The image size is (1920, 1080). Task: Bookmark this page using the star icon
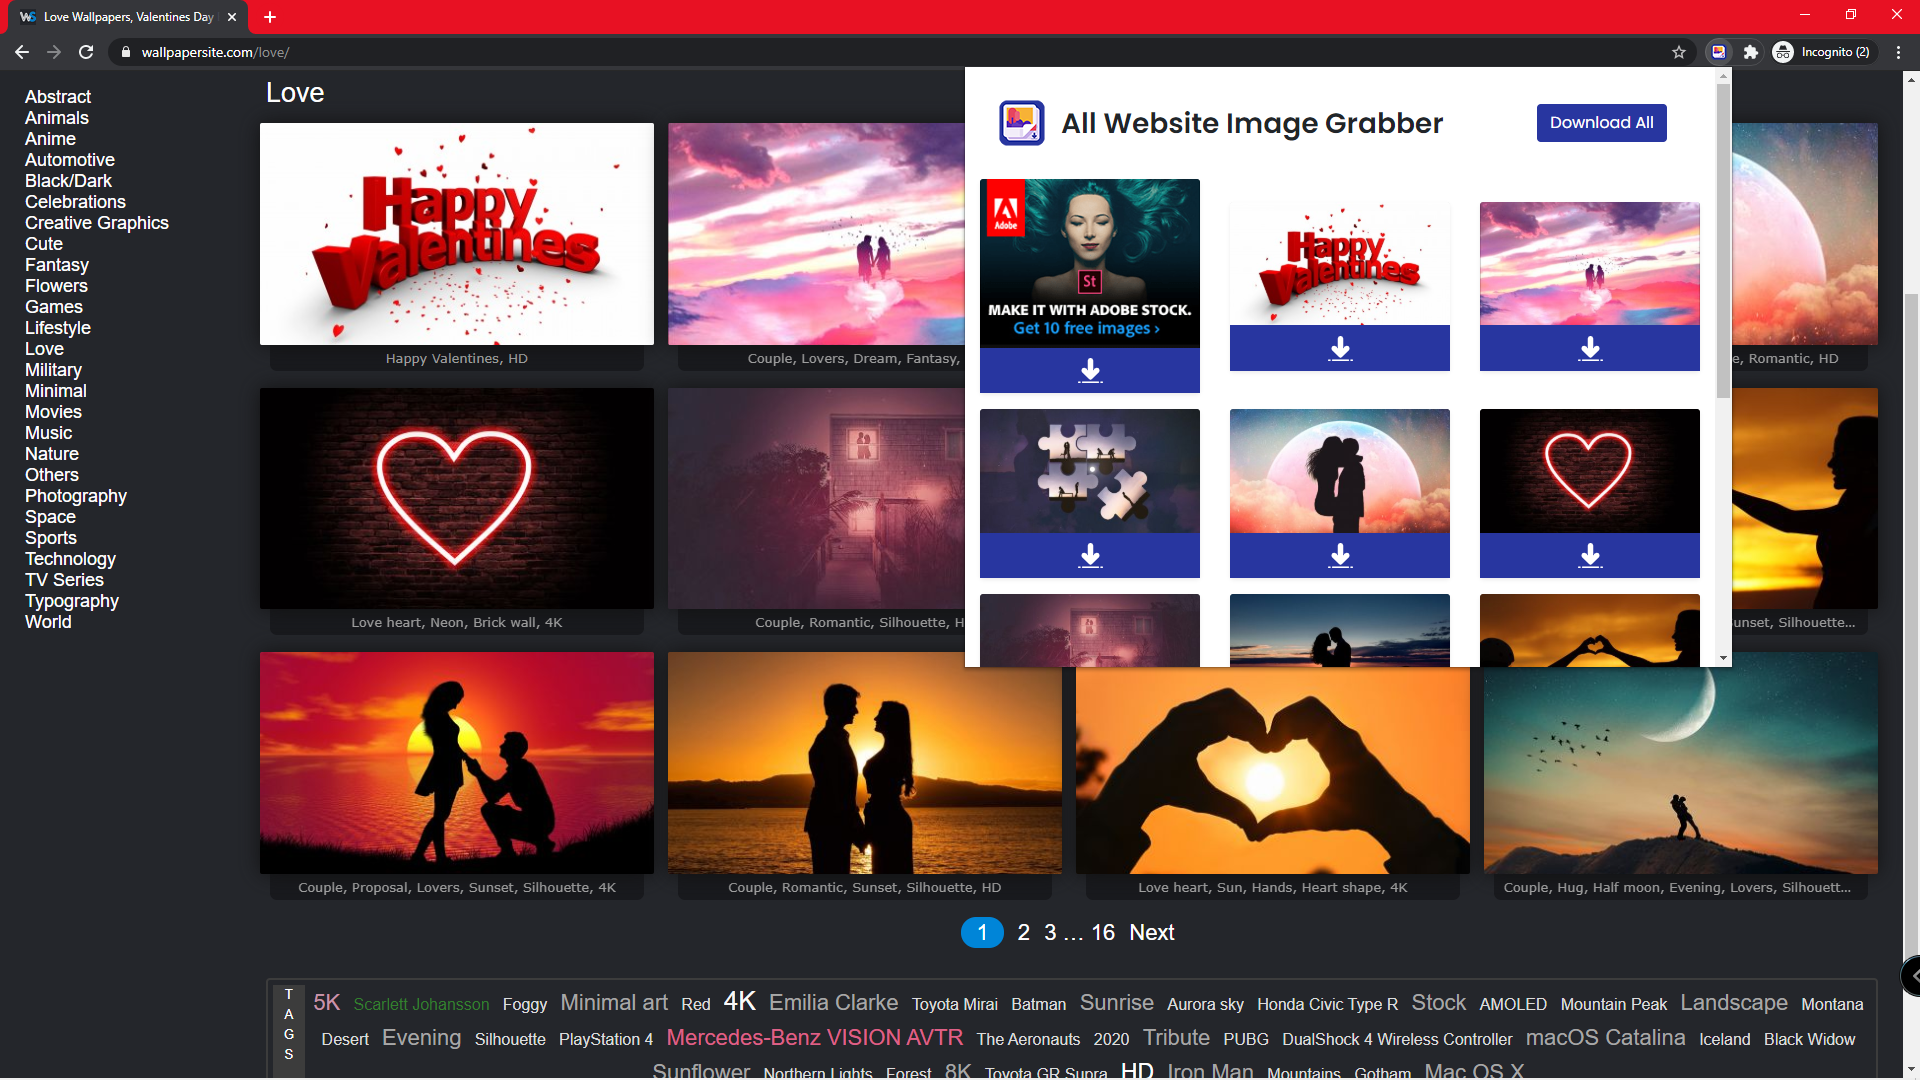pyautogui.click(x=1679, y=52)
